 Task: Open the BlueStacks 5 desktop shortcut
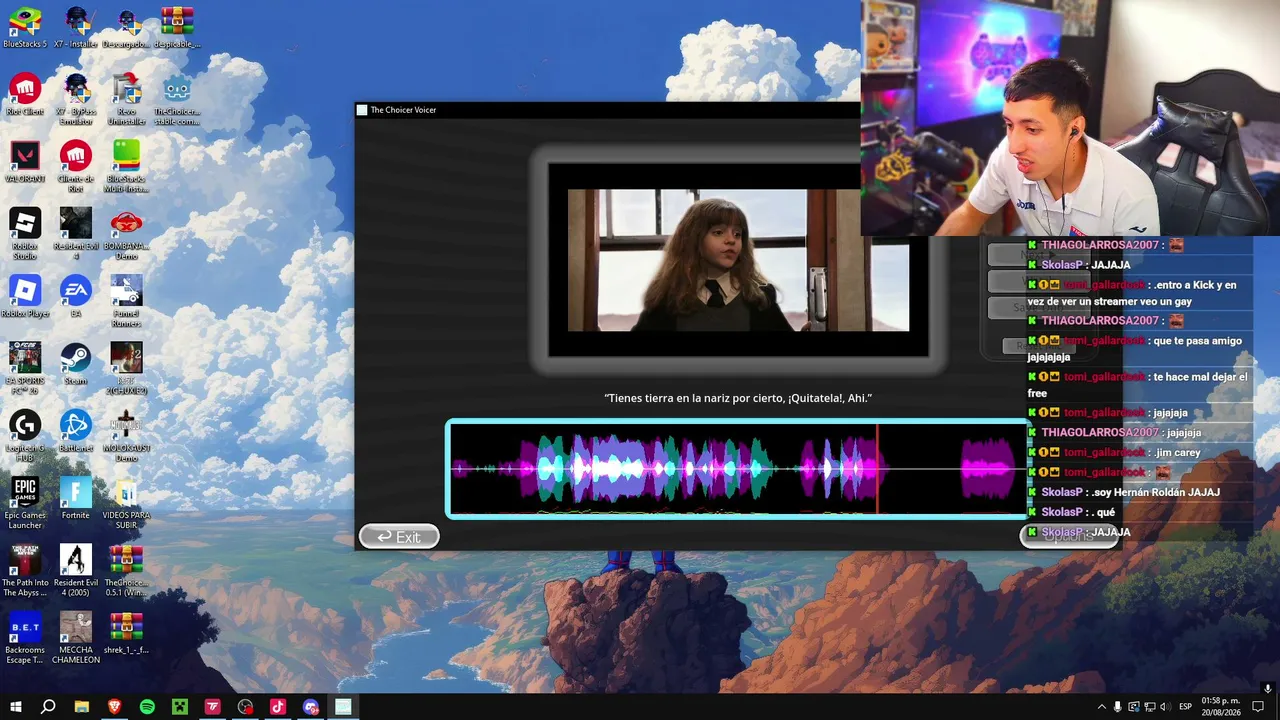click(25, 28)
